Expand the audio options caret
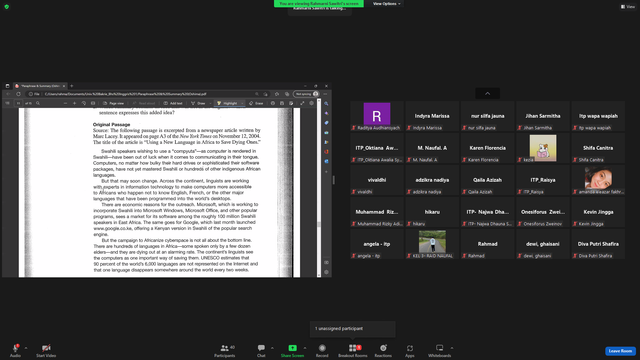Image resolution: width=640 pixels, height=360 pixels. pos(26,348)
